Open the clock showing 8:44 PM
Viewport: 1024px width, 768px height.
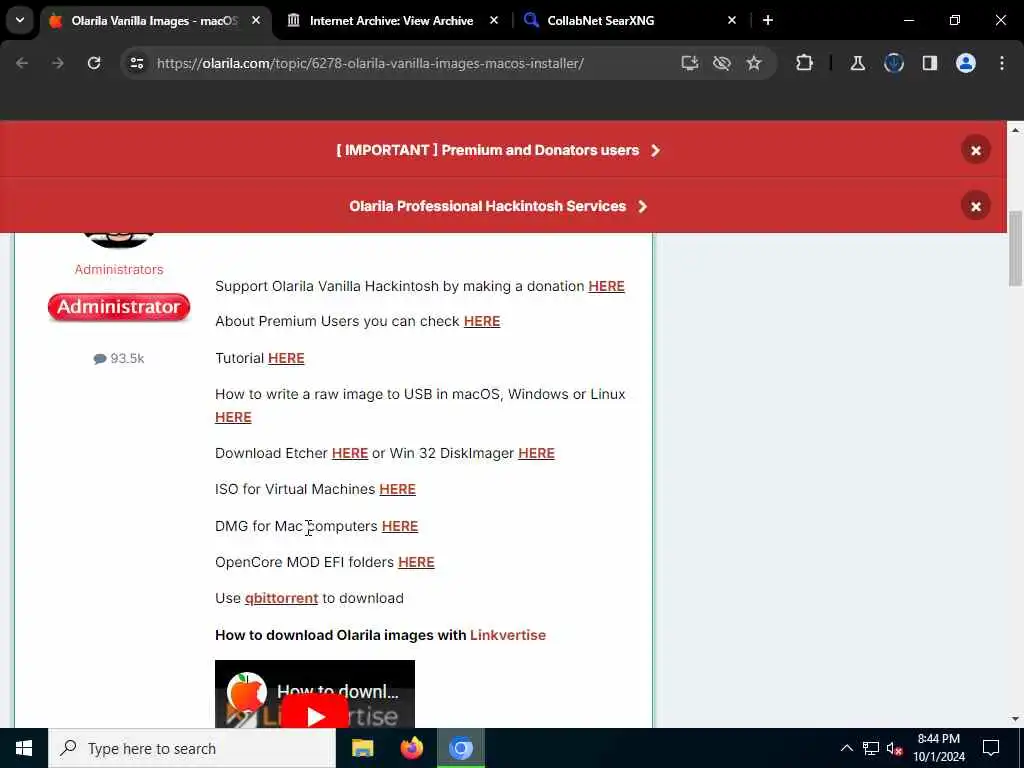point(938,748)
